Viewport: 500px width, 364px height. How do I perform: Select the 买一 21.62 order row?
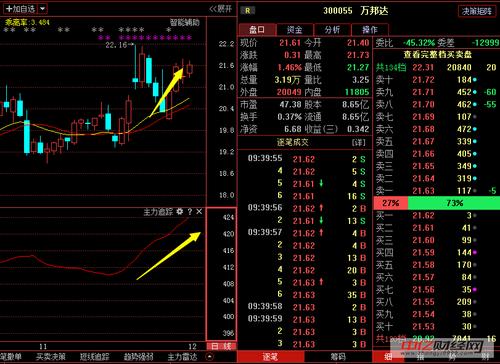[x=436, y=216]
